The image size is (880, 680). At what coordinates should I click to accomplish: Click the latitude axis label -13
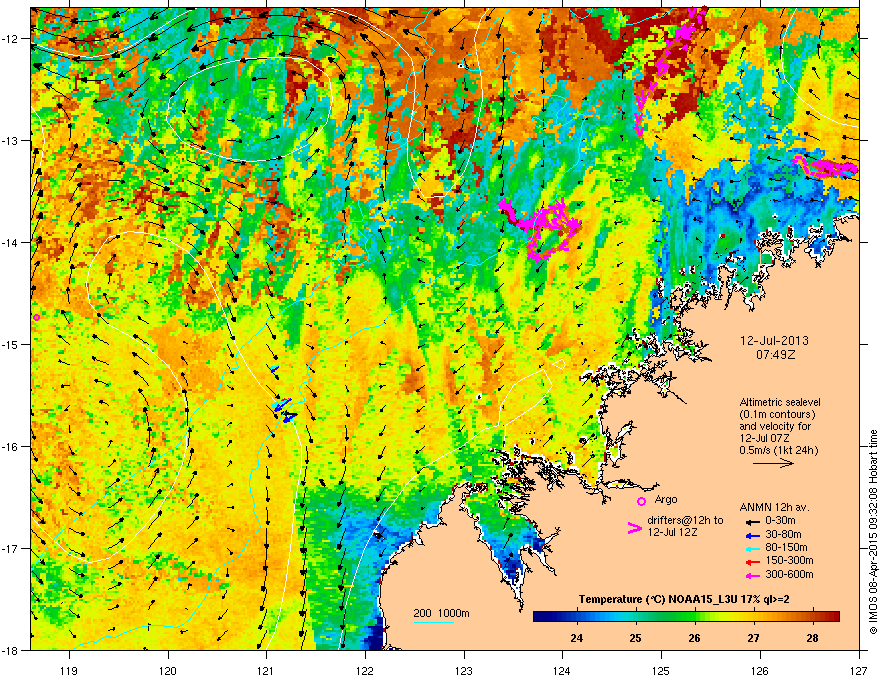[x=11, y=141]
